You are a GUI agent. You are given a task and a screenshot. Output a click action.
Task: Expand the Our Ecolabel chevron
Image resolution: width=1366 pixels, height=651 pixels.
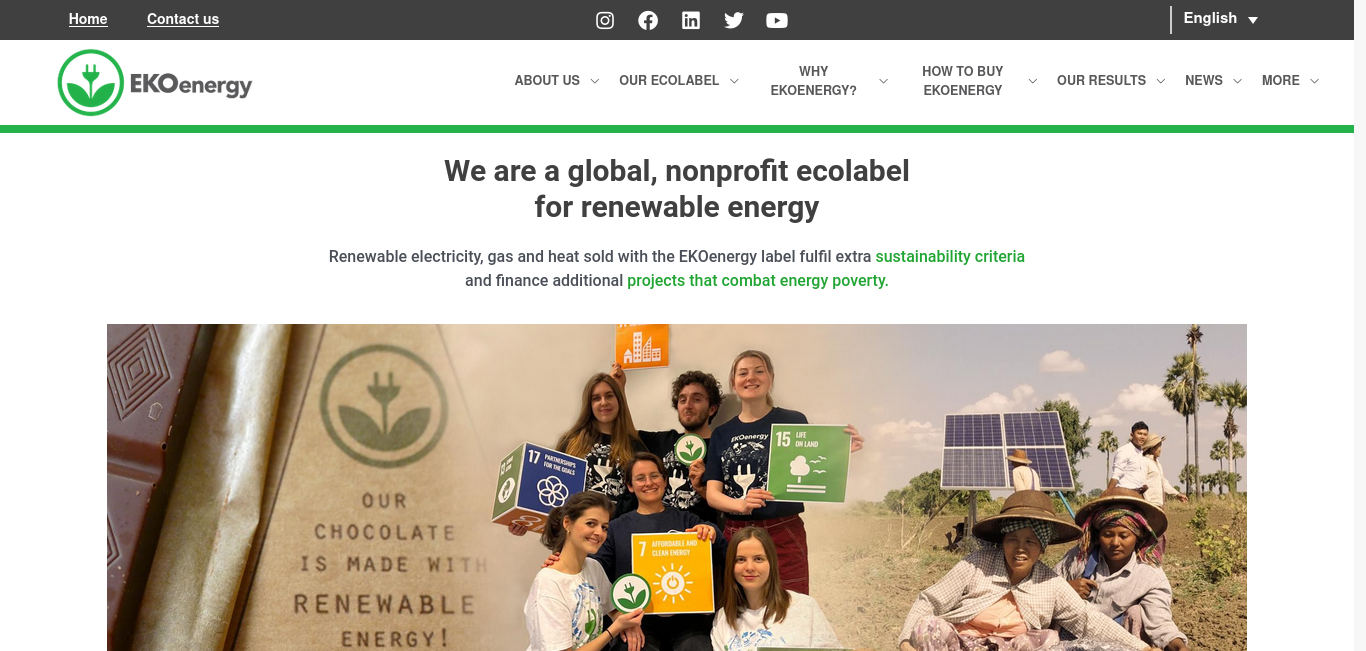(x=734, y=81)
